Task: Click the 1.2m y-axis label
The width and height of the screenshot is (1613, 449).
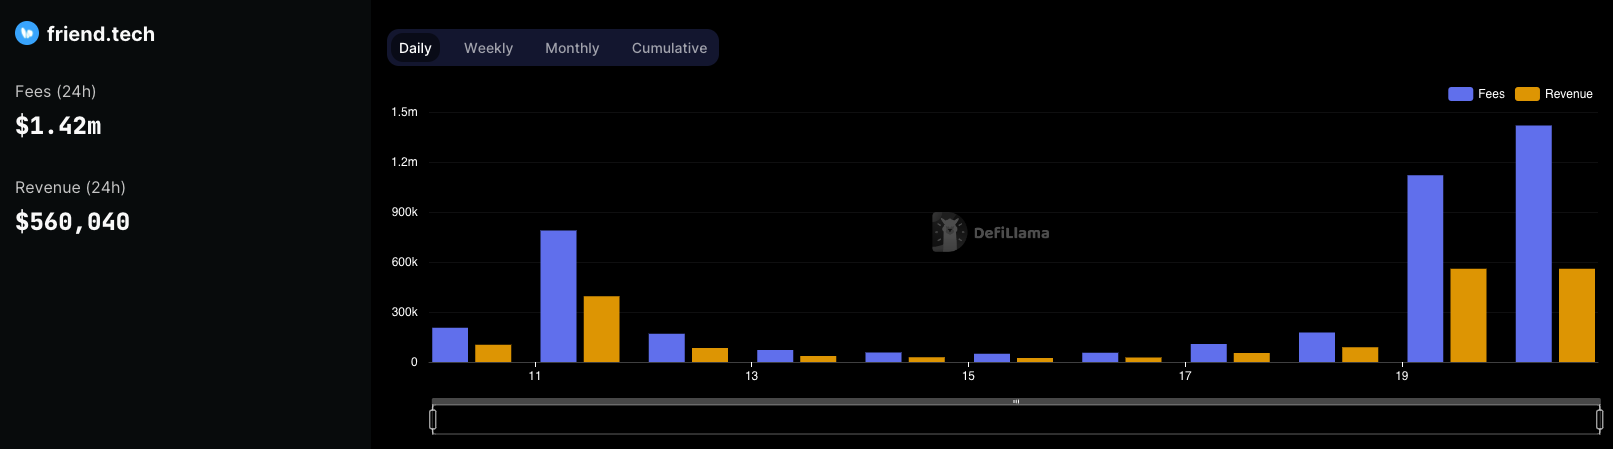Action: [x=405, y=162]
